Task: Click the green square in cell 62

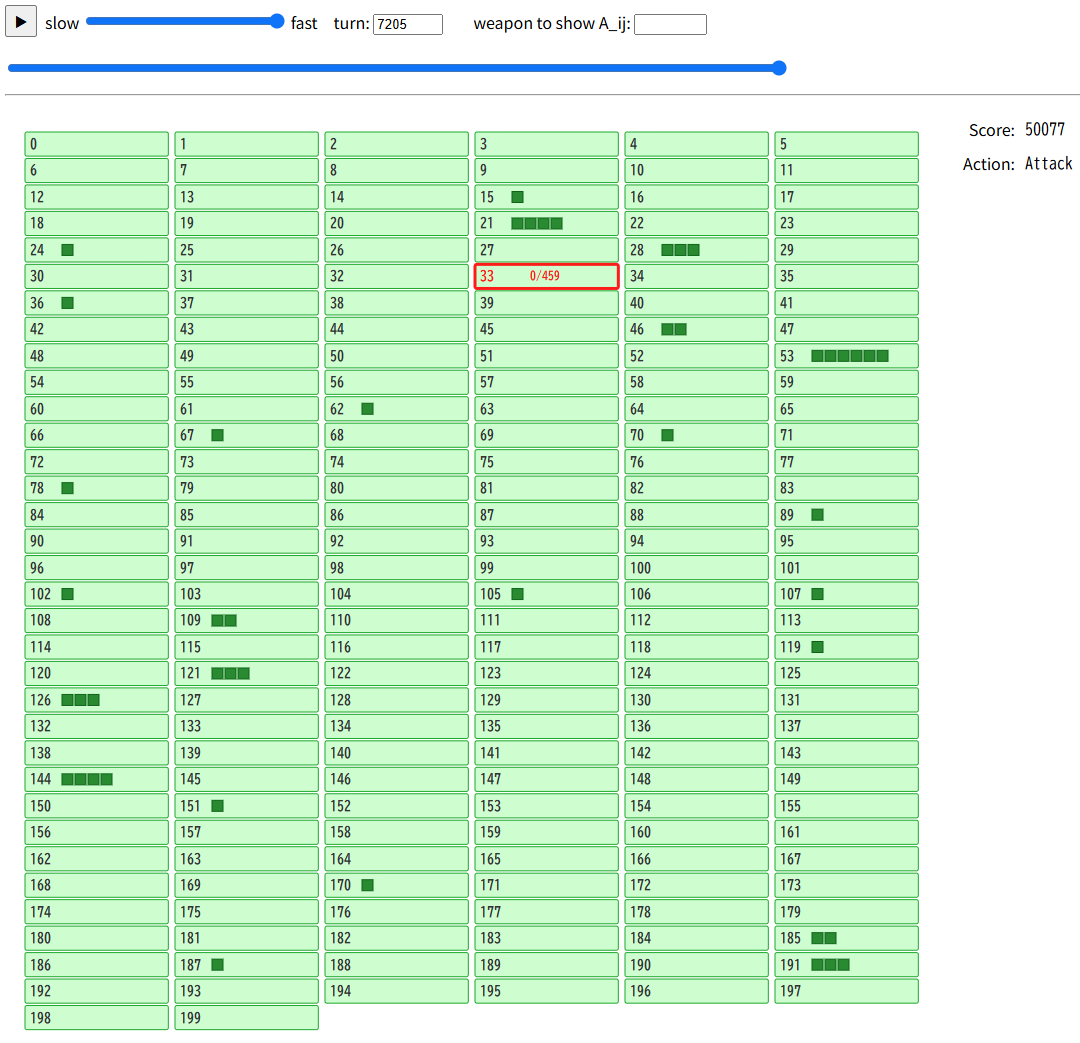Action: (x=368, y=409)
